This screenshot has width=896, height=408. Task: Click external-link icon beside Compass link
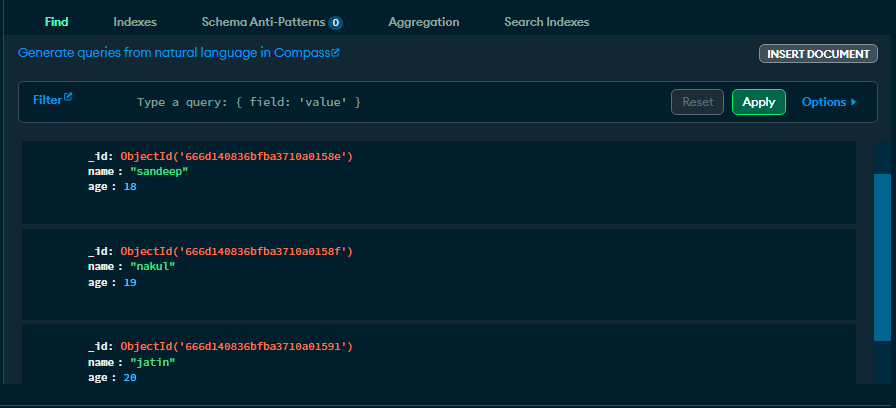(336, 52)
